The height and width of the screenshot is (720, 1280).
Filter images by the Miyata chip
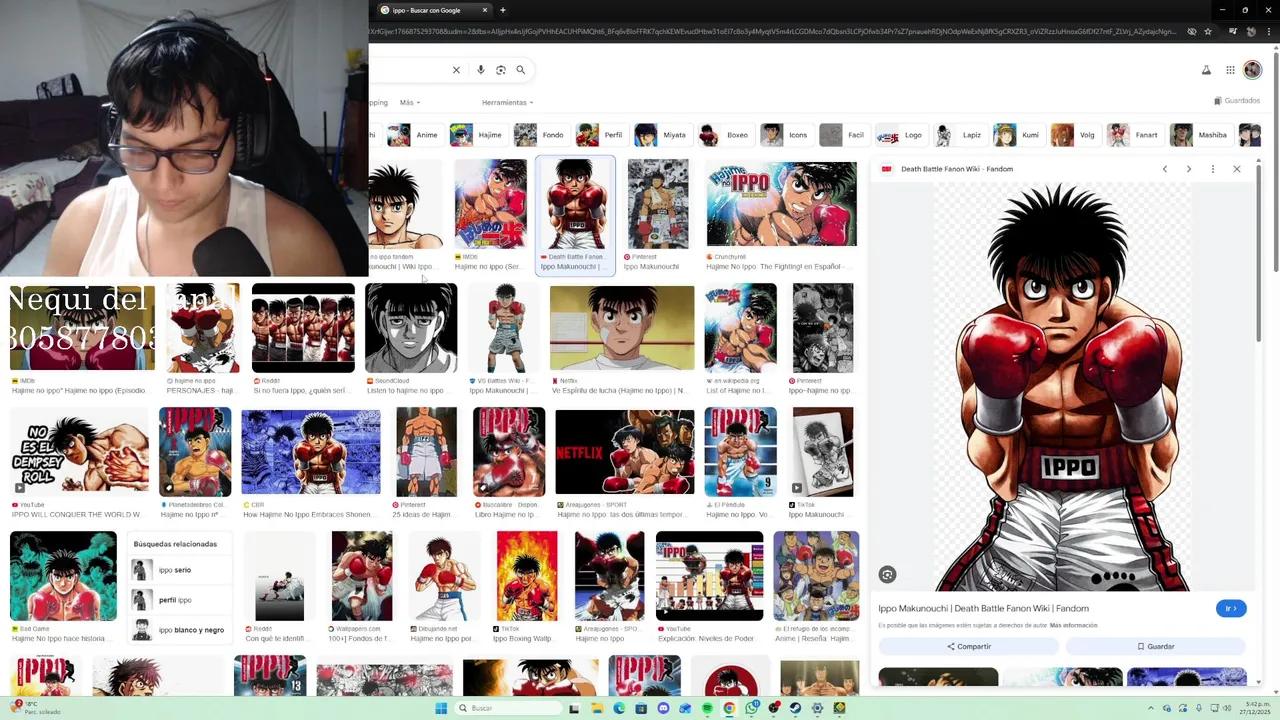[x=662, y=135]
